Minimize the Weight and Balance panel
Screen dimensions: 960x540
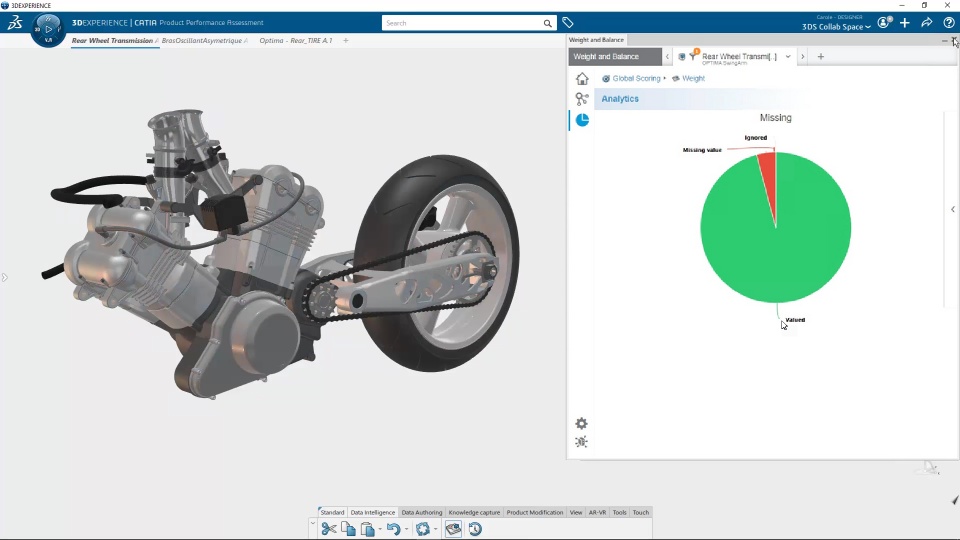(945, 40)
